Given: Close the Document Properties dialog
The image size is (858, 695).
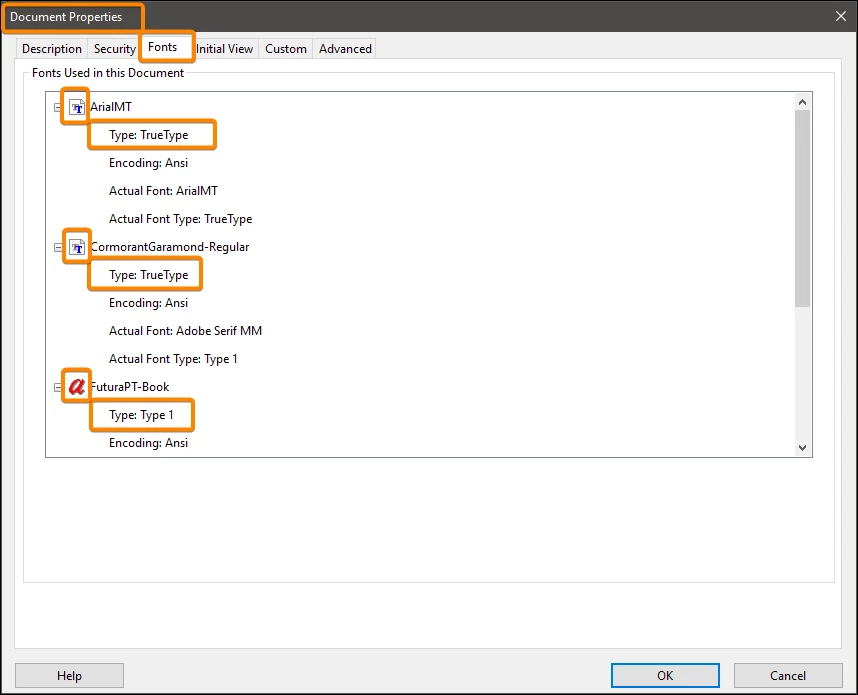Looking at the screenshot, I should (x=841, y=16).
